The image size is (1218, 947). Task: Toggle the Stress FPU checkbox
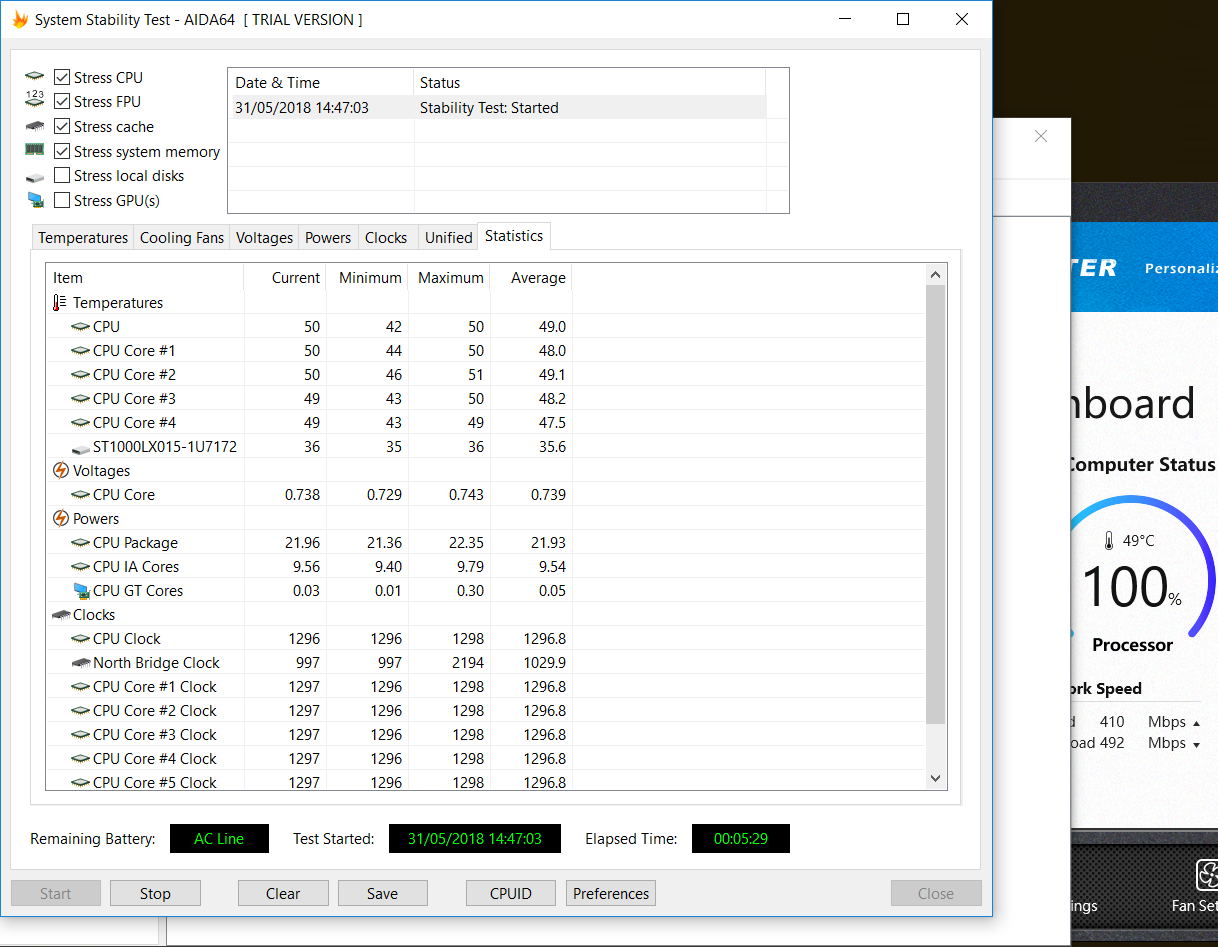click(62, 101)
